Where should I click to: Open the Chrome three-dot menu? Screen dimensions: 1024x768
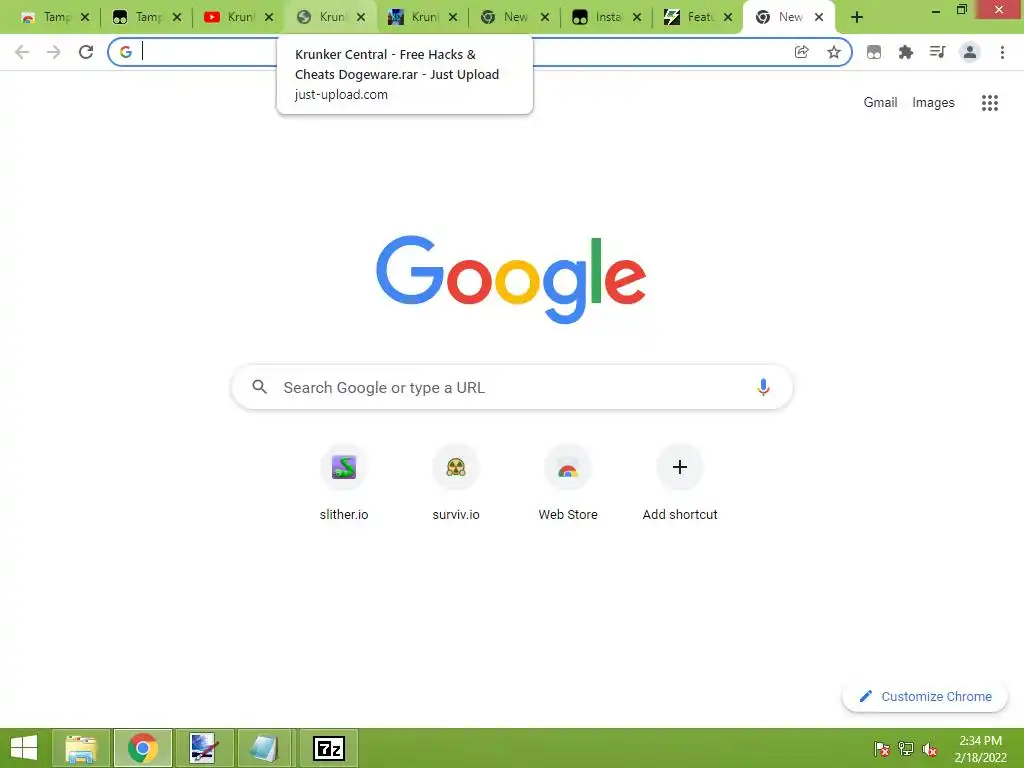click(x=1002, y=52)
